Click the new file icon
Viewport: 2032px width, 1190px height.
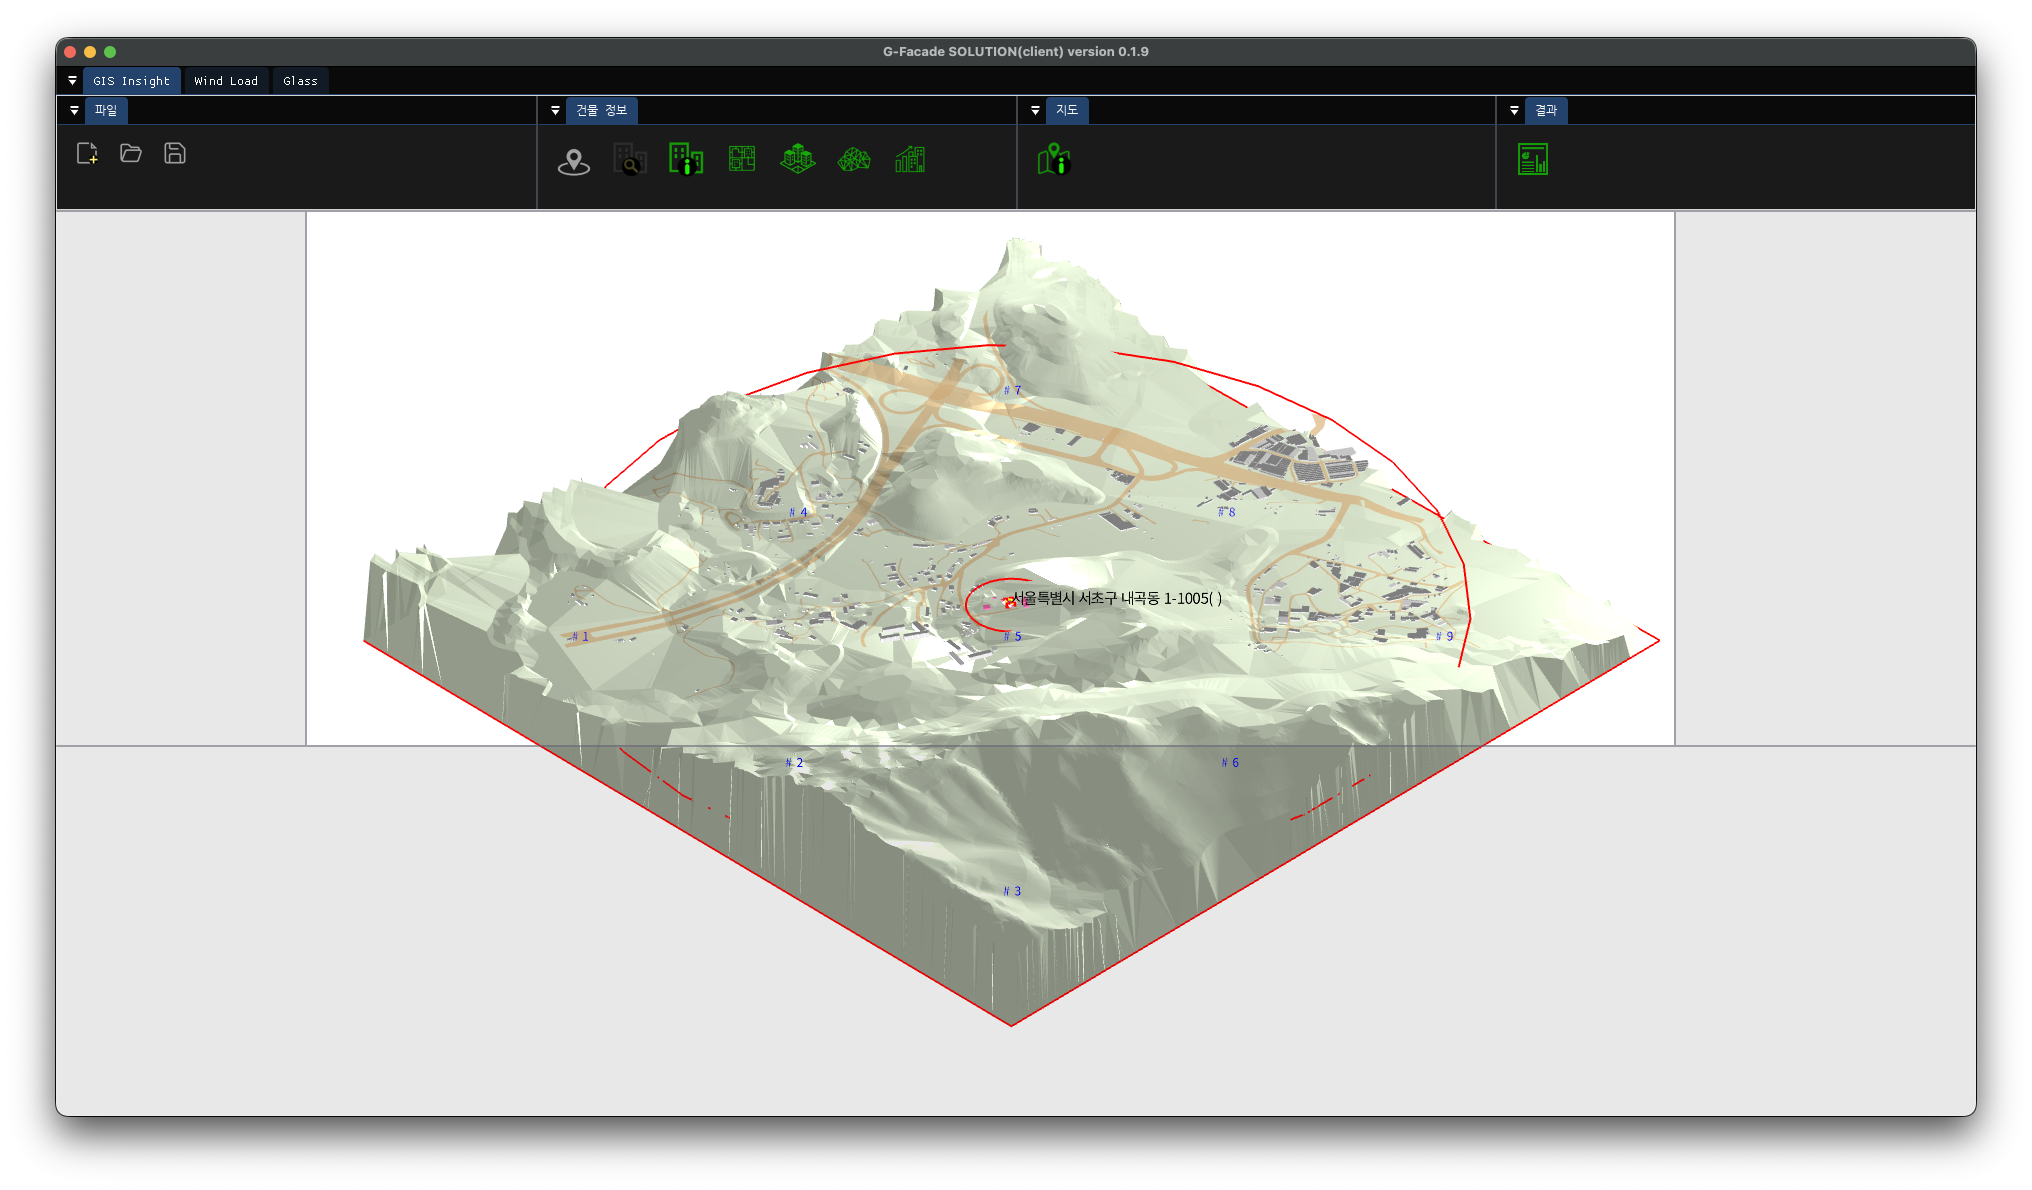click(87, 153)
